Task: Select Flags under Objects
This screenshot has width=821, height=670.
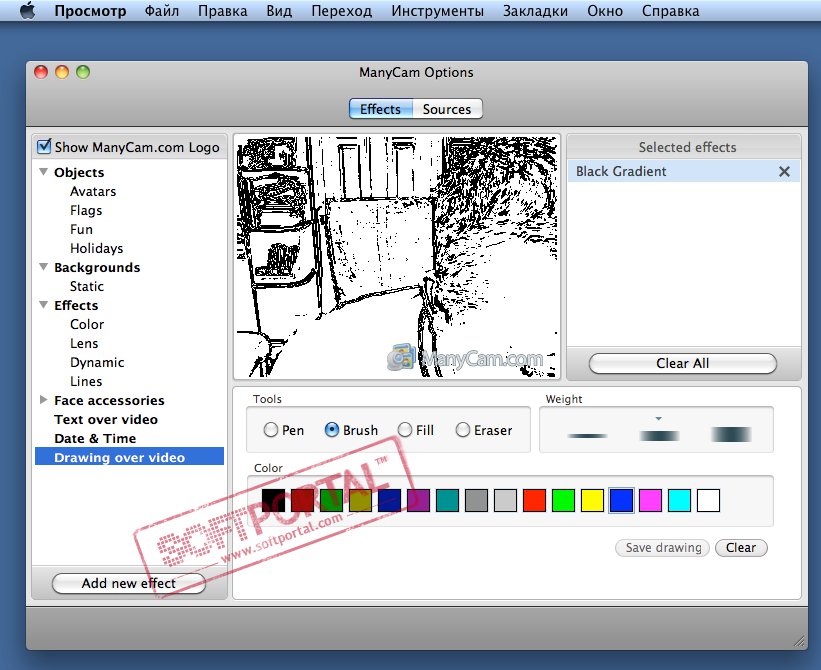Action: pyautogui.click(x=86, y=210)
